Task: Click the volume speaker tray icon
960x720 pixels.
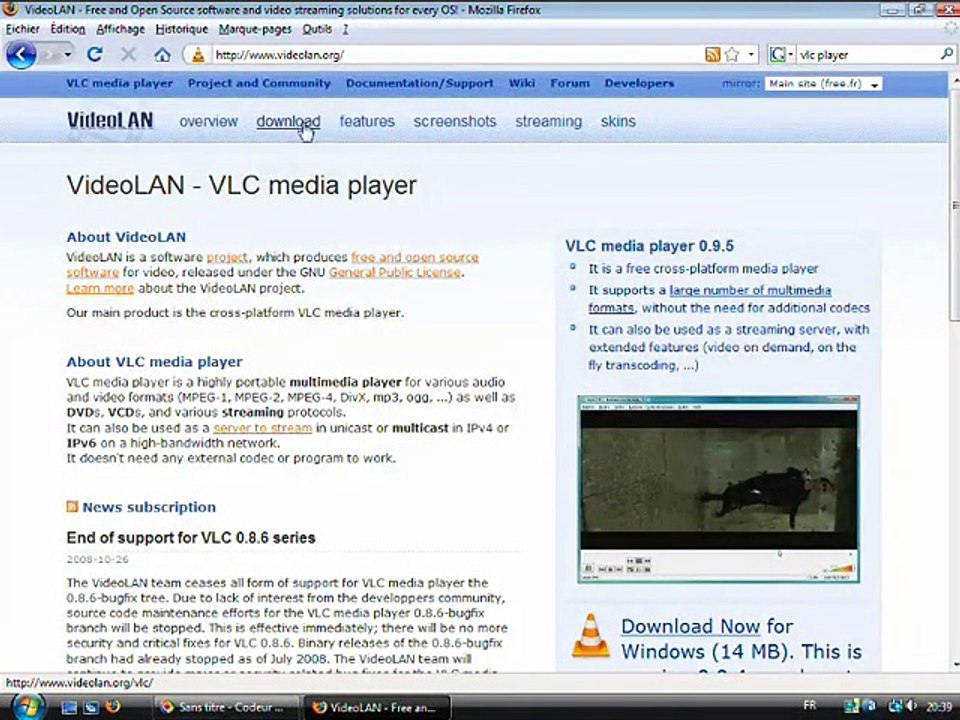Action: point(910,706)
